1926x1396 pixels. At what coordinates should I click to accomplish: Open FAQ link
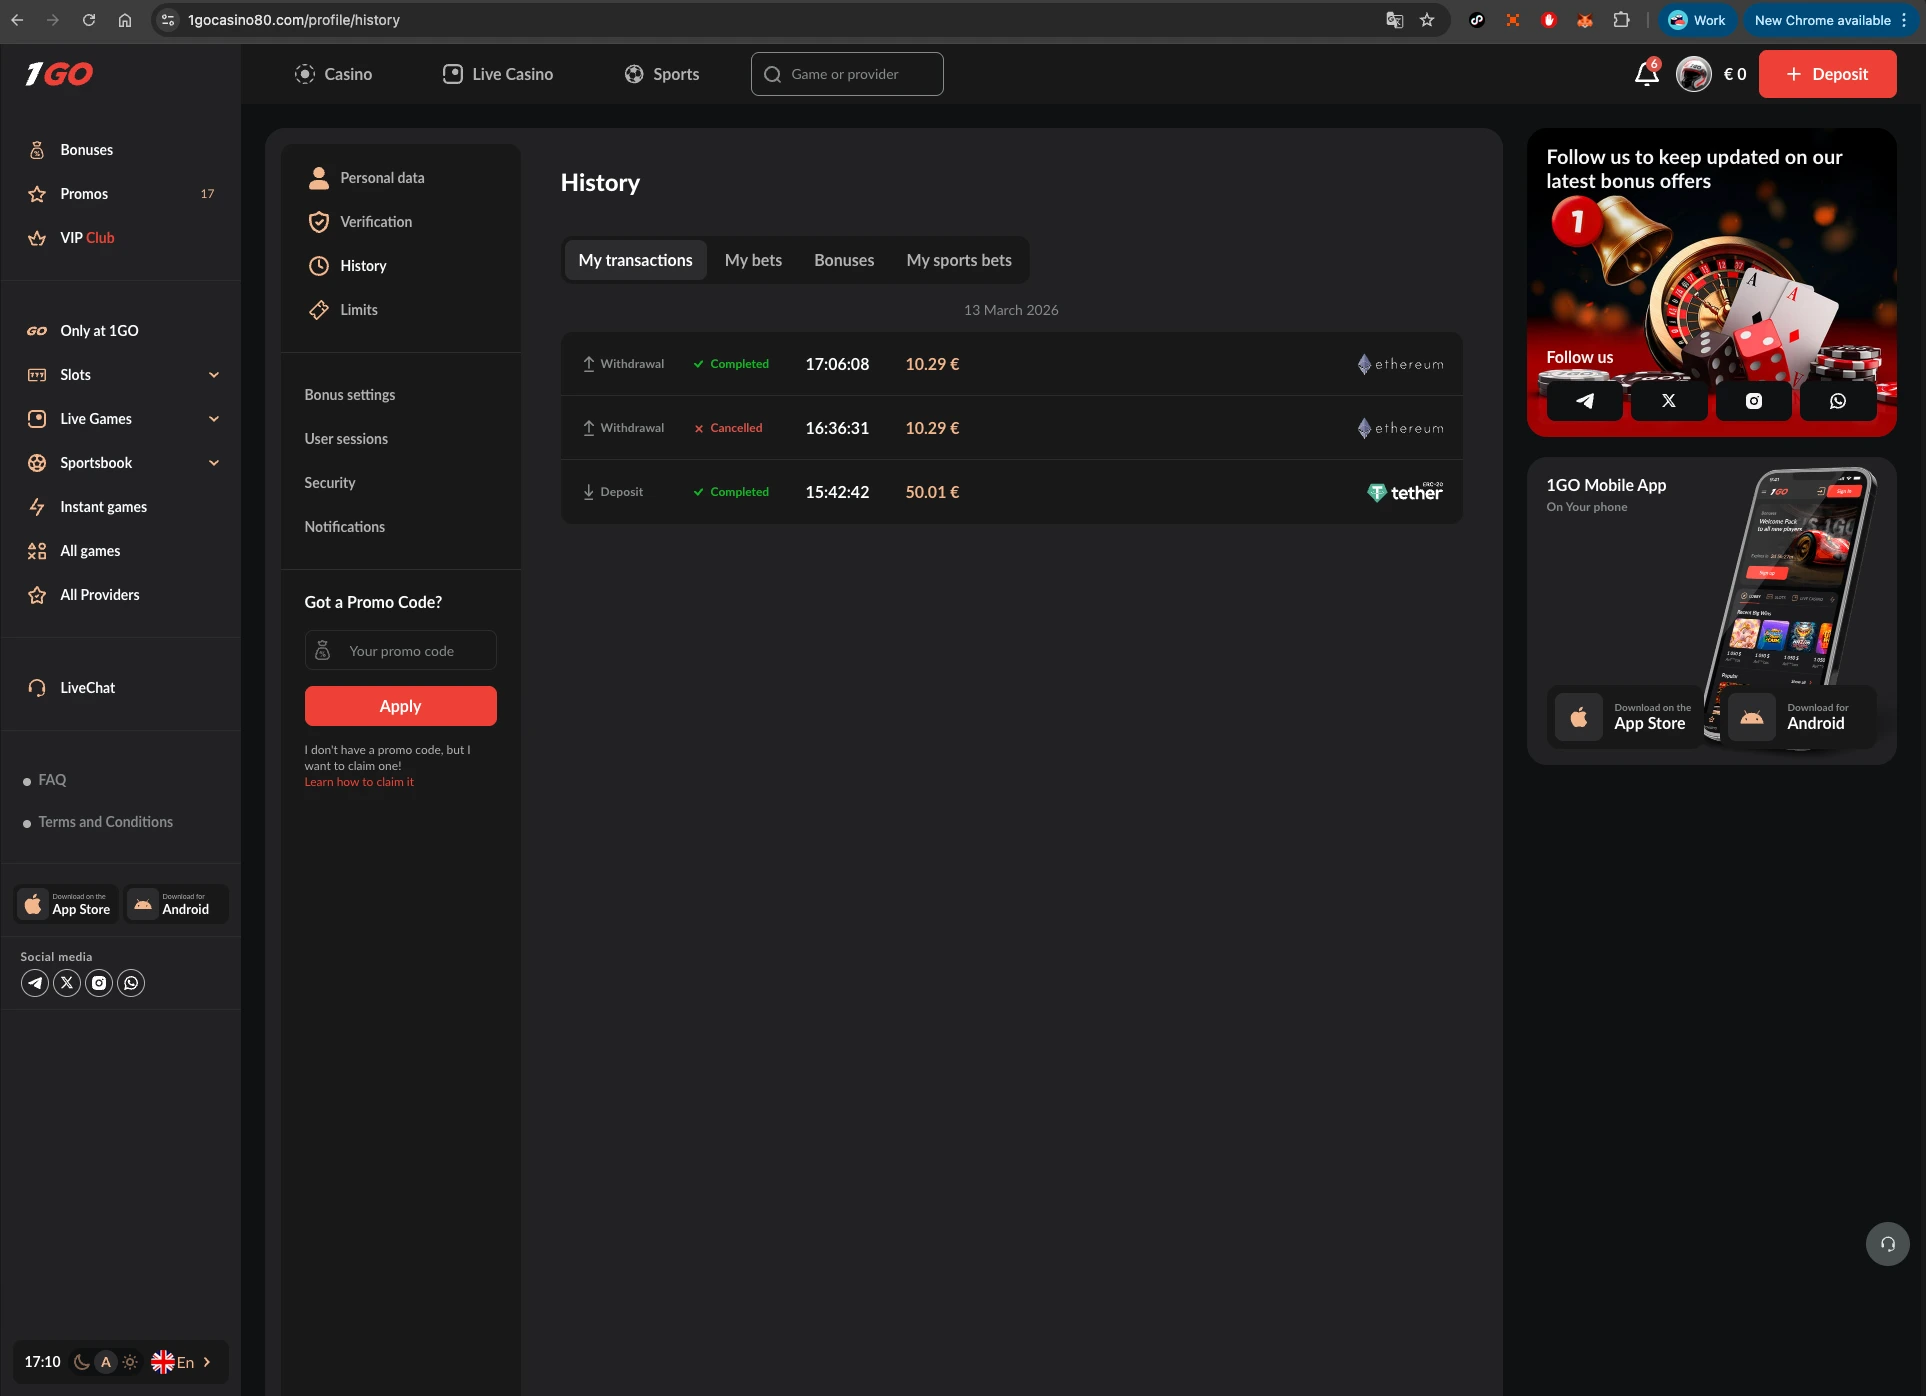click(x=52, y=780)
